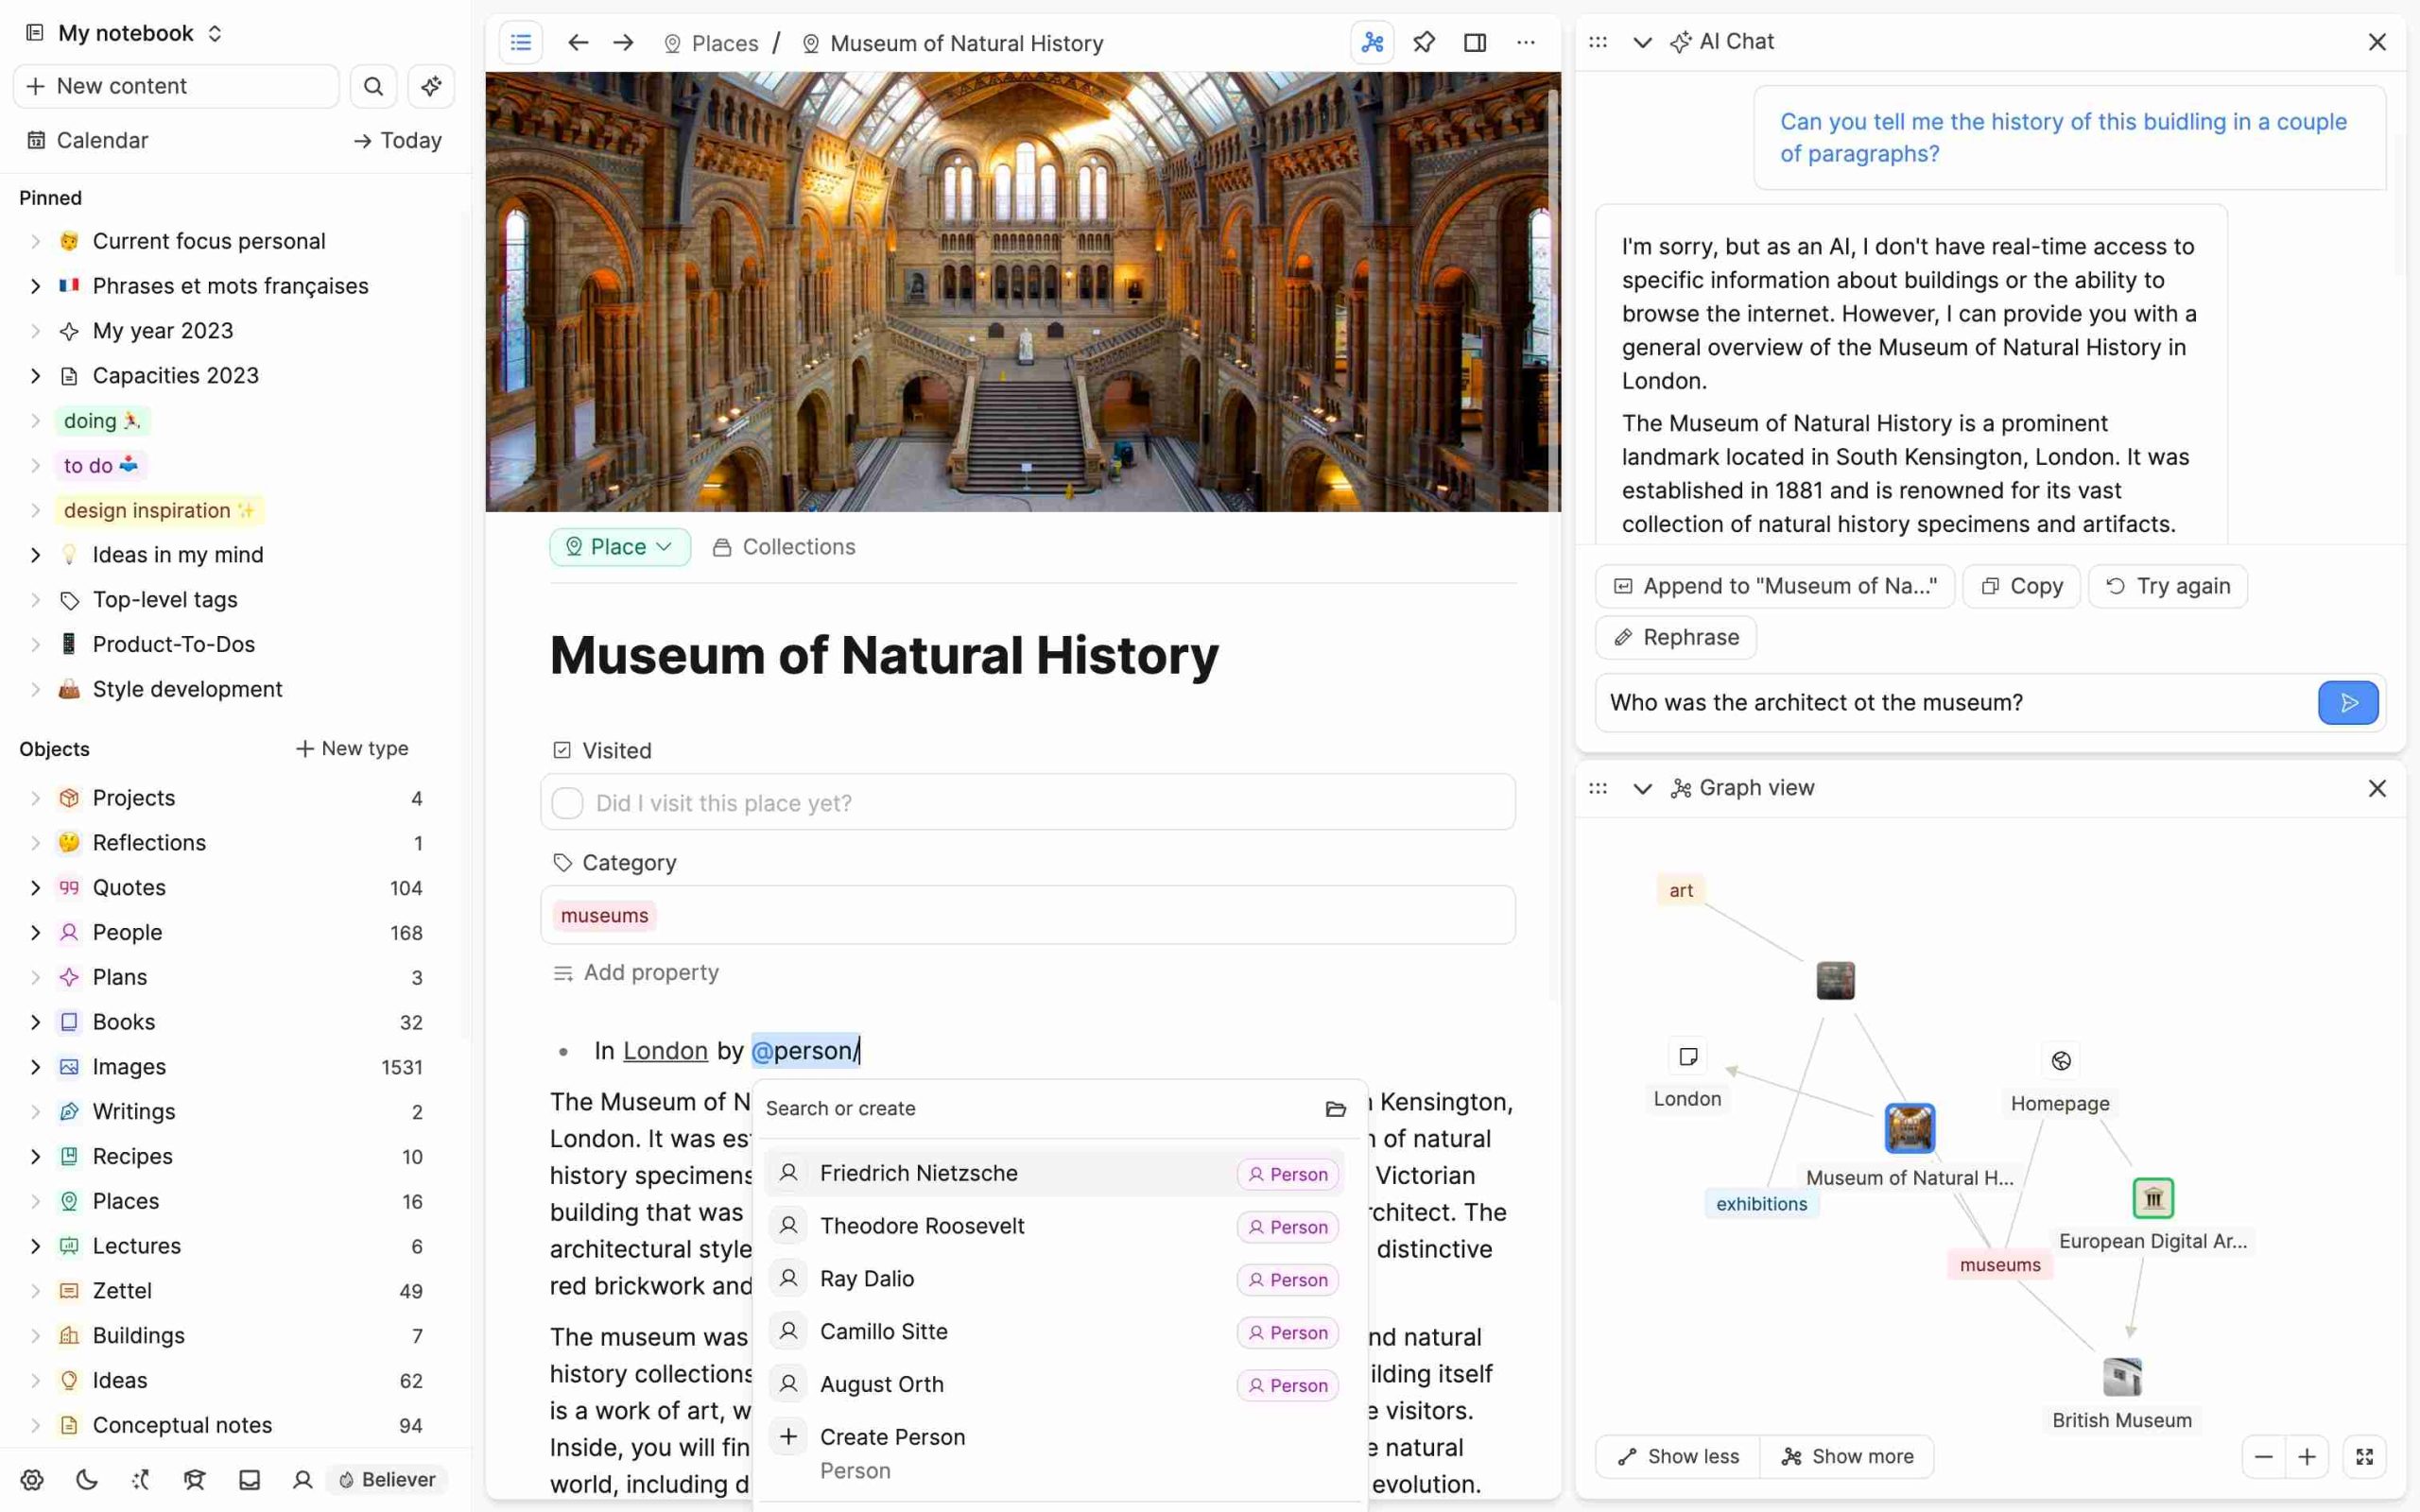This screenshot has height=1512, width=2420.
Task: Toggle the side panel layout icon
Action: 1475,42
